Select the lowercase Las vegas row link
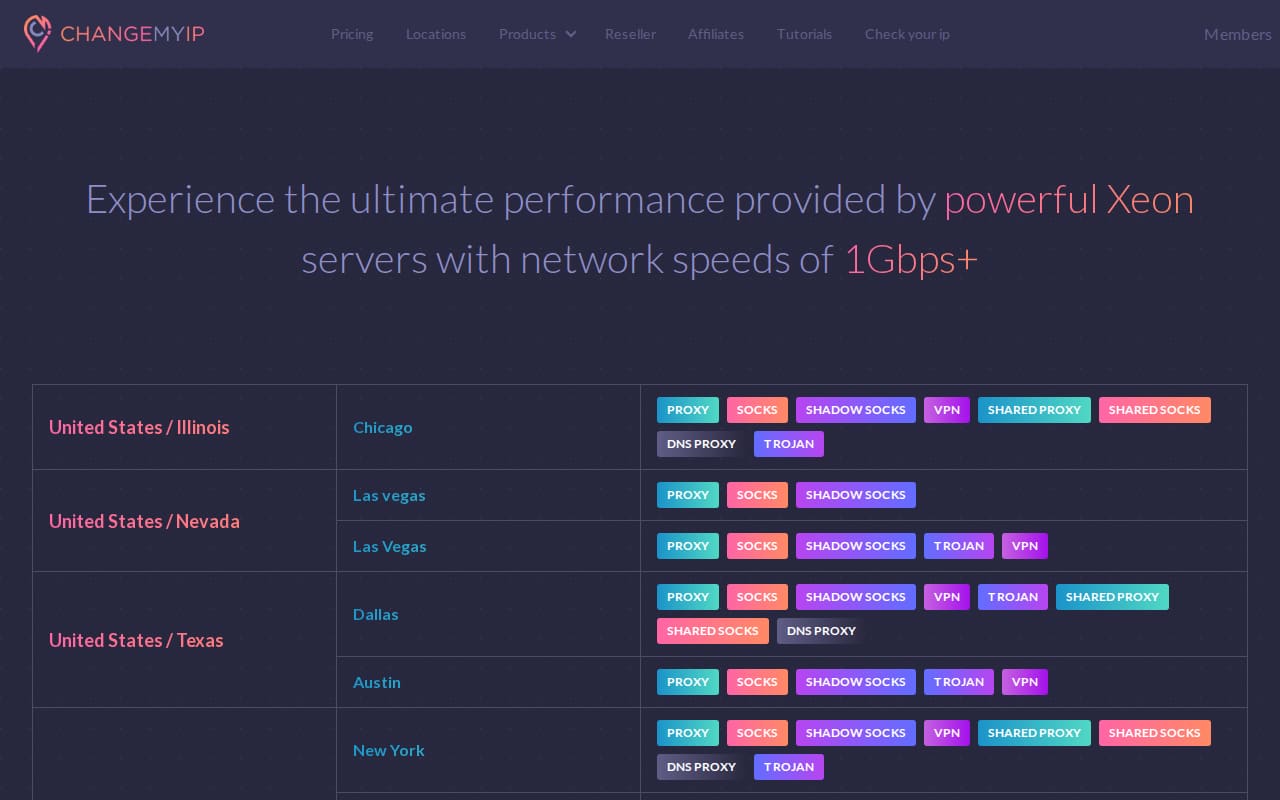 pyautogui.click(x=389, y=495)
